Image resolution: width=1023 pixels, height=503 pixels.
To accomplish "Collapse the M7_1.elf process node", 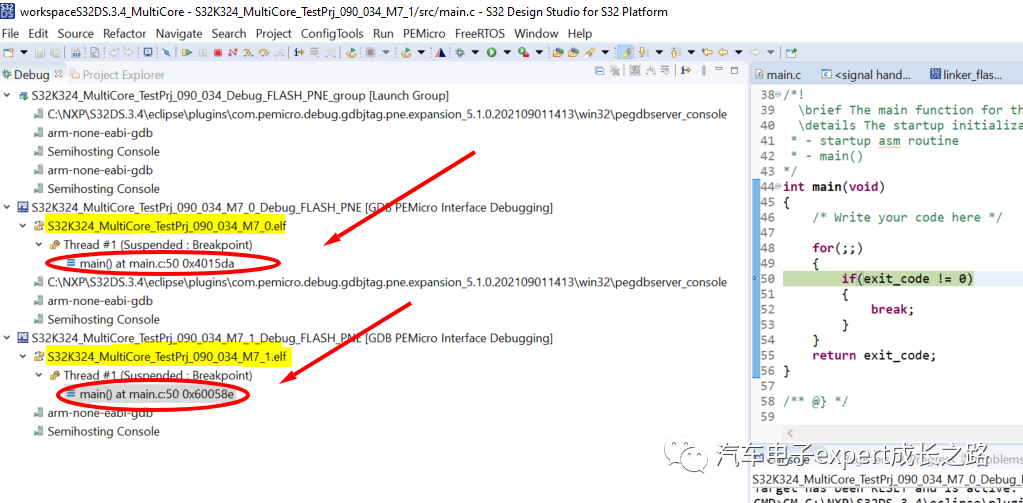I will point(23,357).
